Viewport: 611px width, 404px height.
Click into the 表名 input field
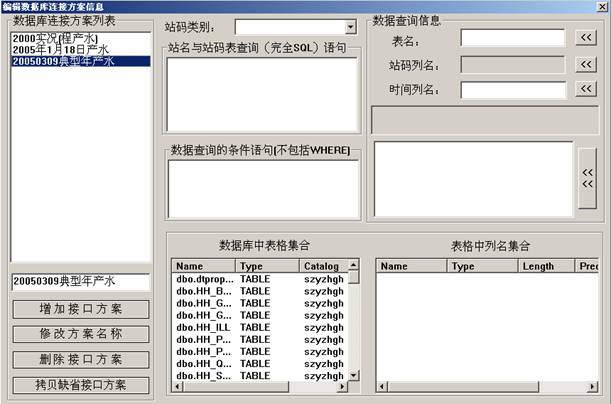pos(513,38)
